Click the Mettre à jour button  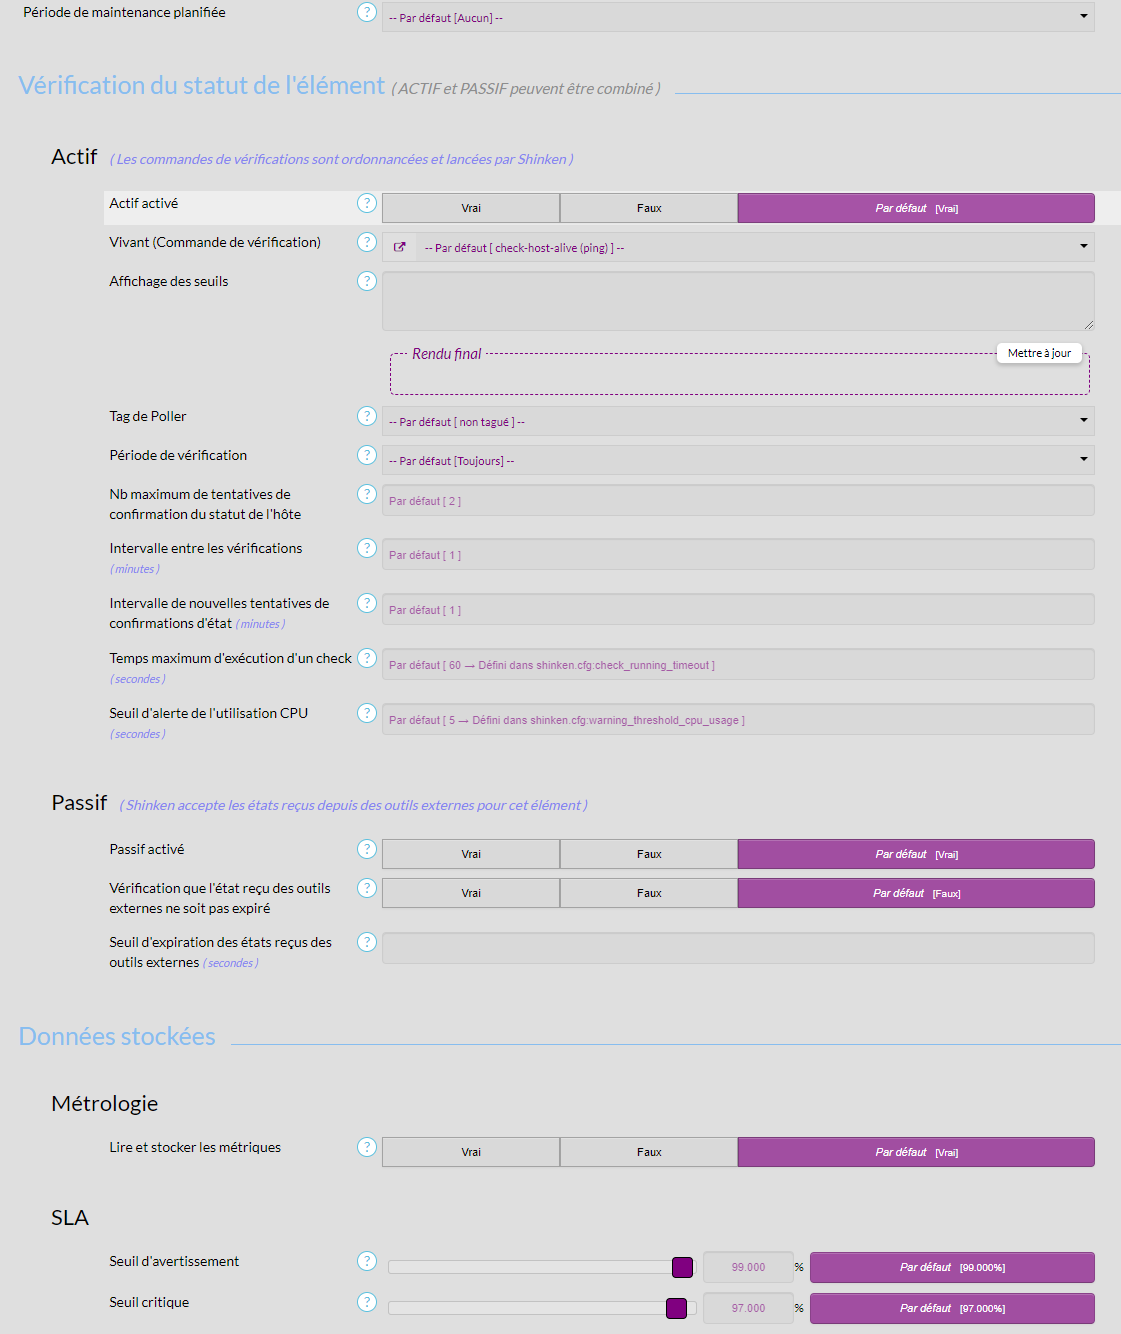click(1039, 353)
